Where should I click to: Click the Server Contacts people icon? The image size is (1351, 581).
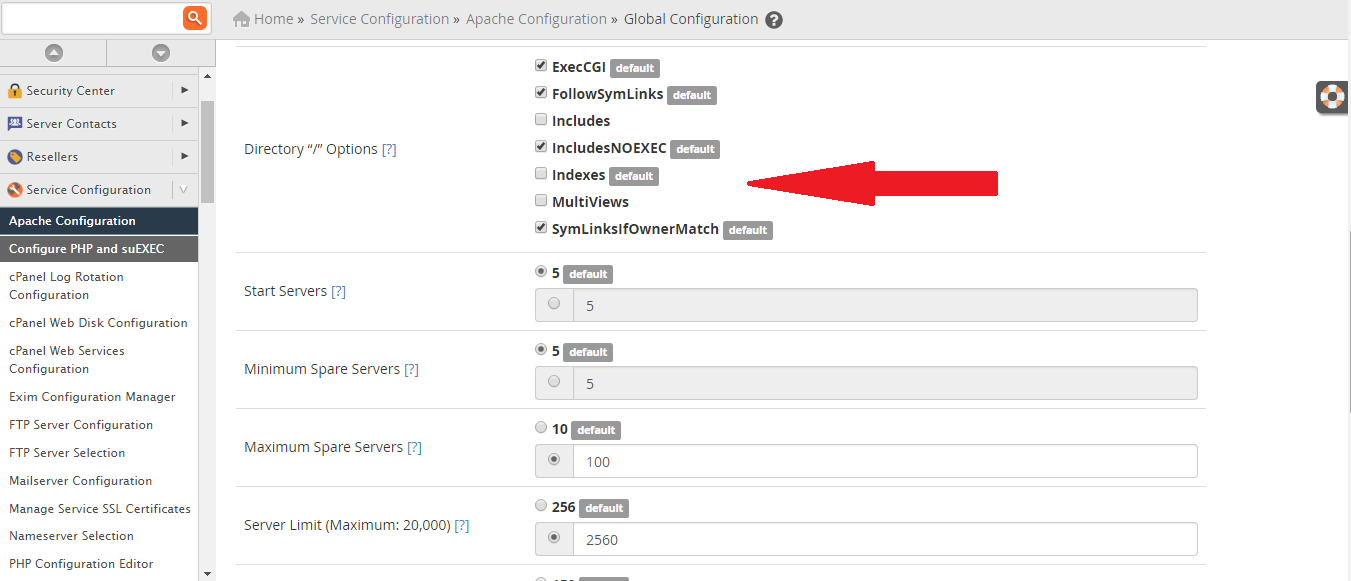(x=15, y=124)
